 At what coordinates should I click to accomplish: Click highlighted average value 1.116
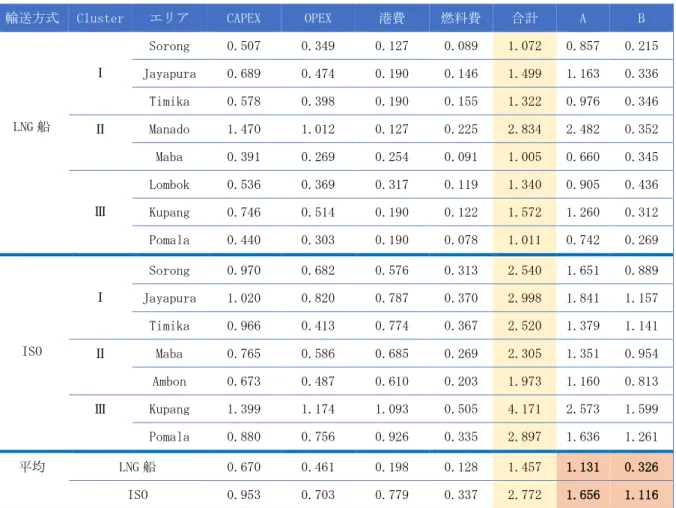(x=642, y=495)
